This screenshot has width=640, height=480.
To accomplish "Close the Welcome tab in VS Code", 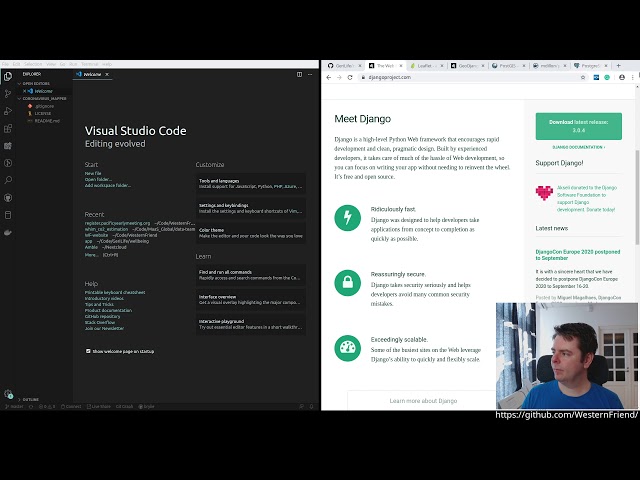I will 107,74.
